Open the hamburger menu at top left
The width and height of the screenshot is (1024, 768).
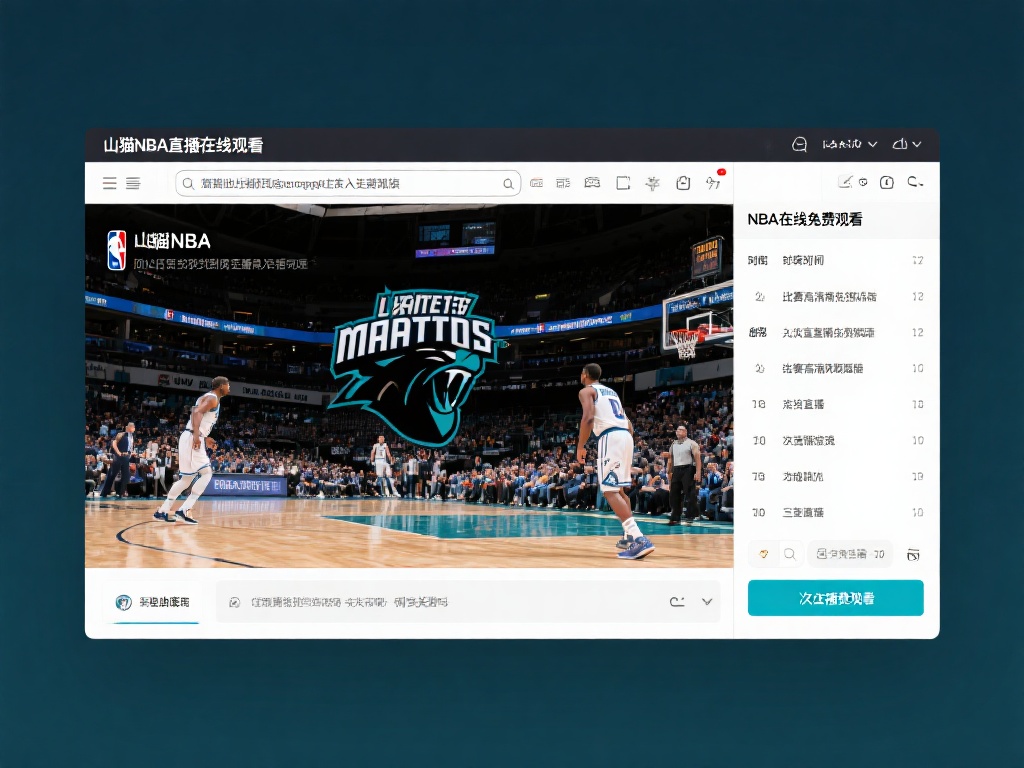point(110,183)
